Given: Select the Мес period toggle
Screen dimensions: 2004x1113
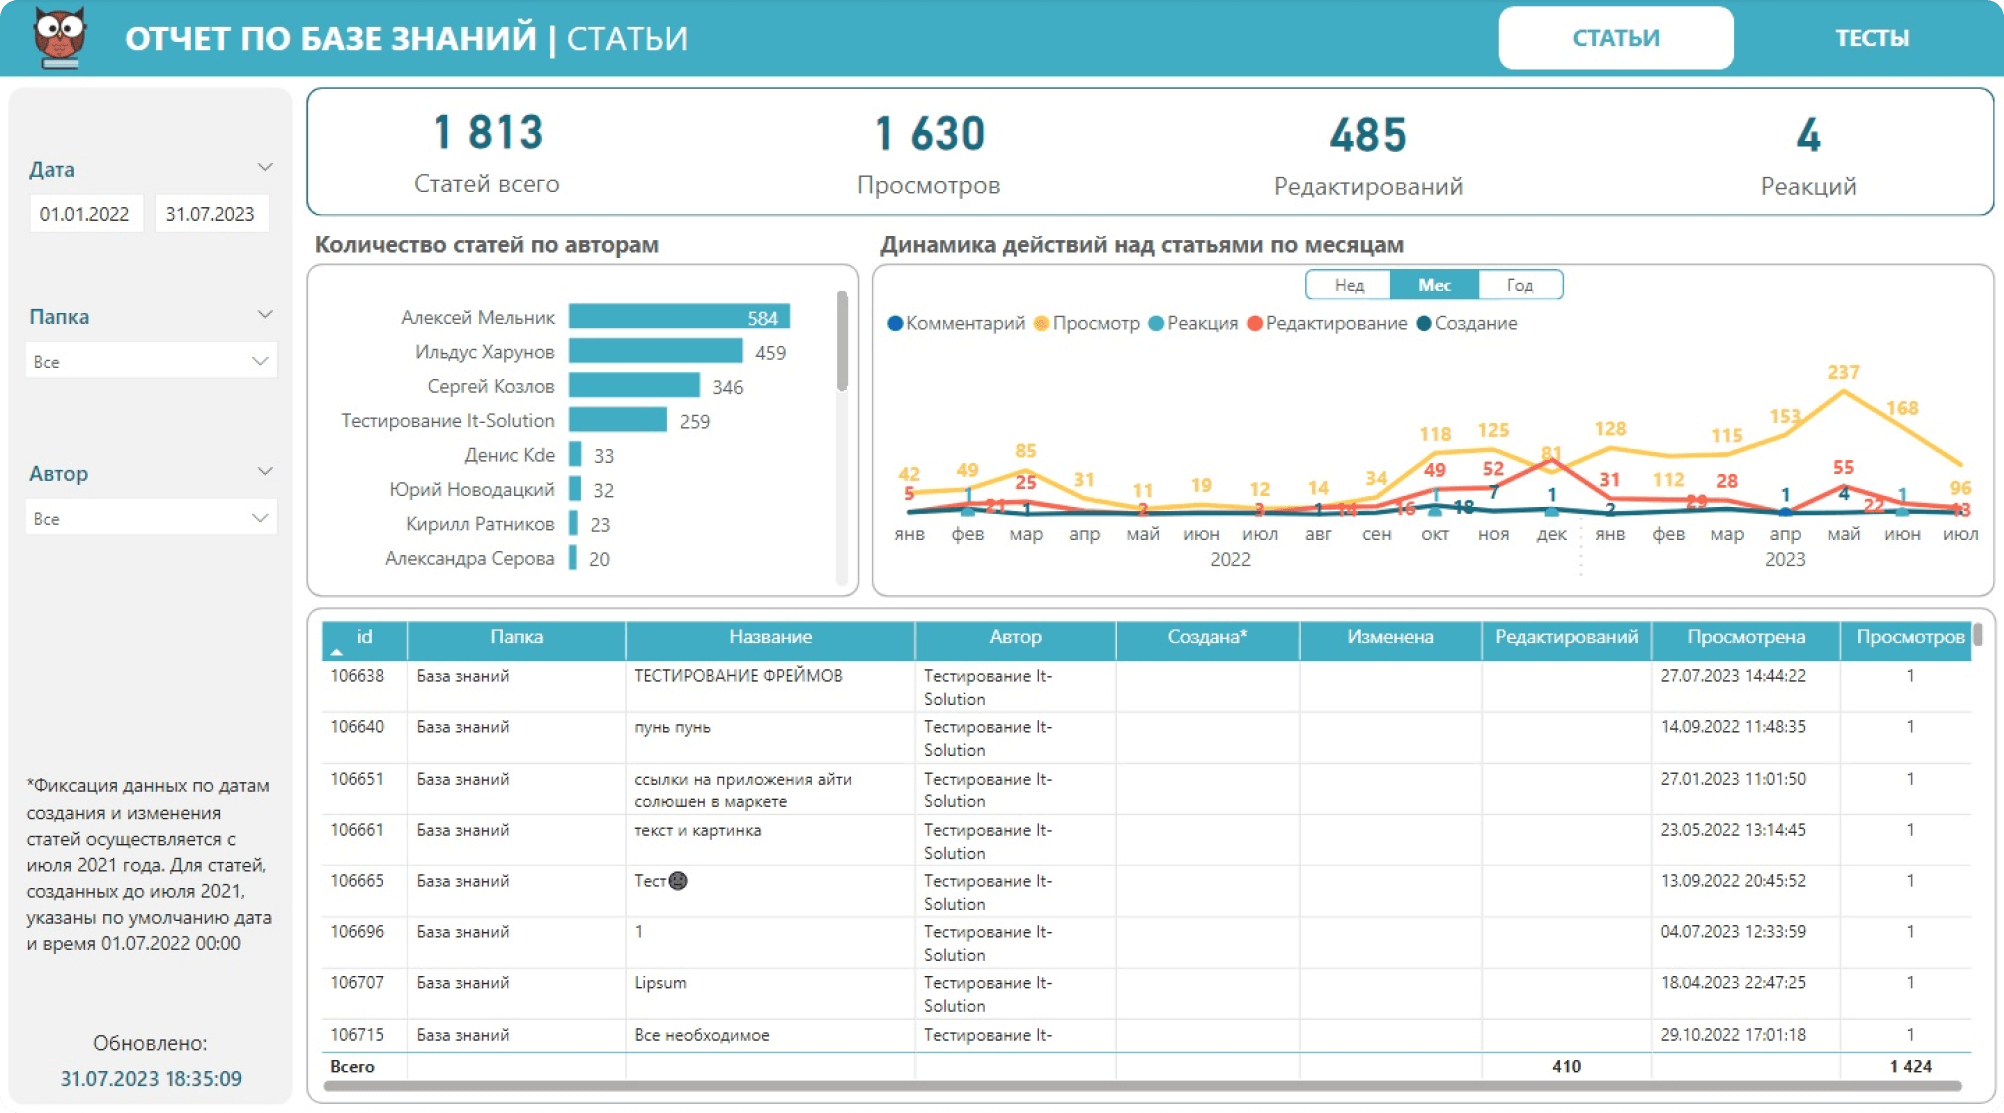Looking at the screenshot, I should click(1434, 285).
